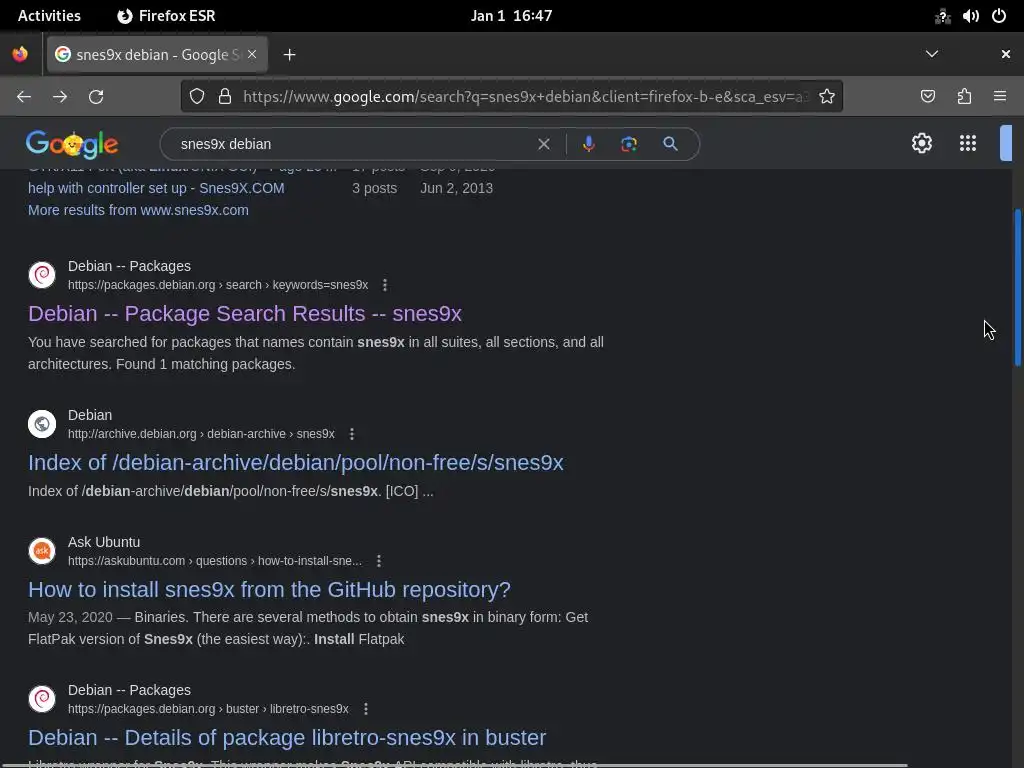The width and height of the screenshot is (1024, 768).
Task: Open Firefox application hamburger menu
Action: [x=1000, y=97]
